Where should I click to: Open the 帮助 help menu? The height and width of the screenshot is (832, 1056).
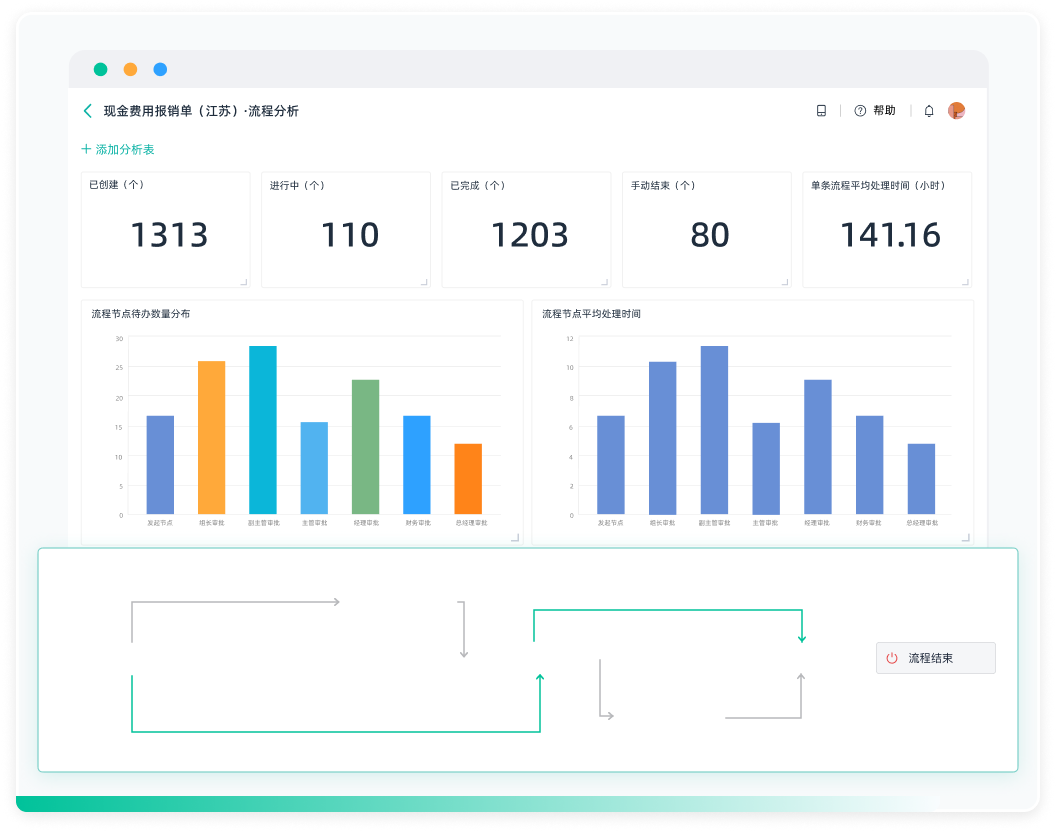pyautogui.click(x=875, y=111)
